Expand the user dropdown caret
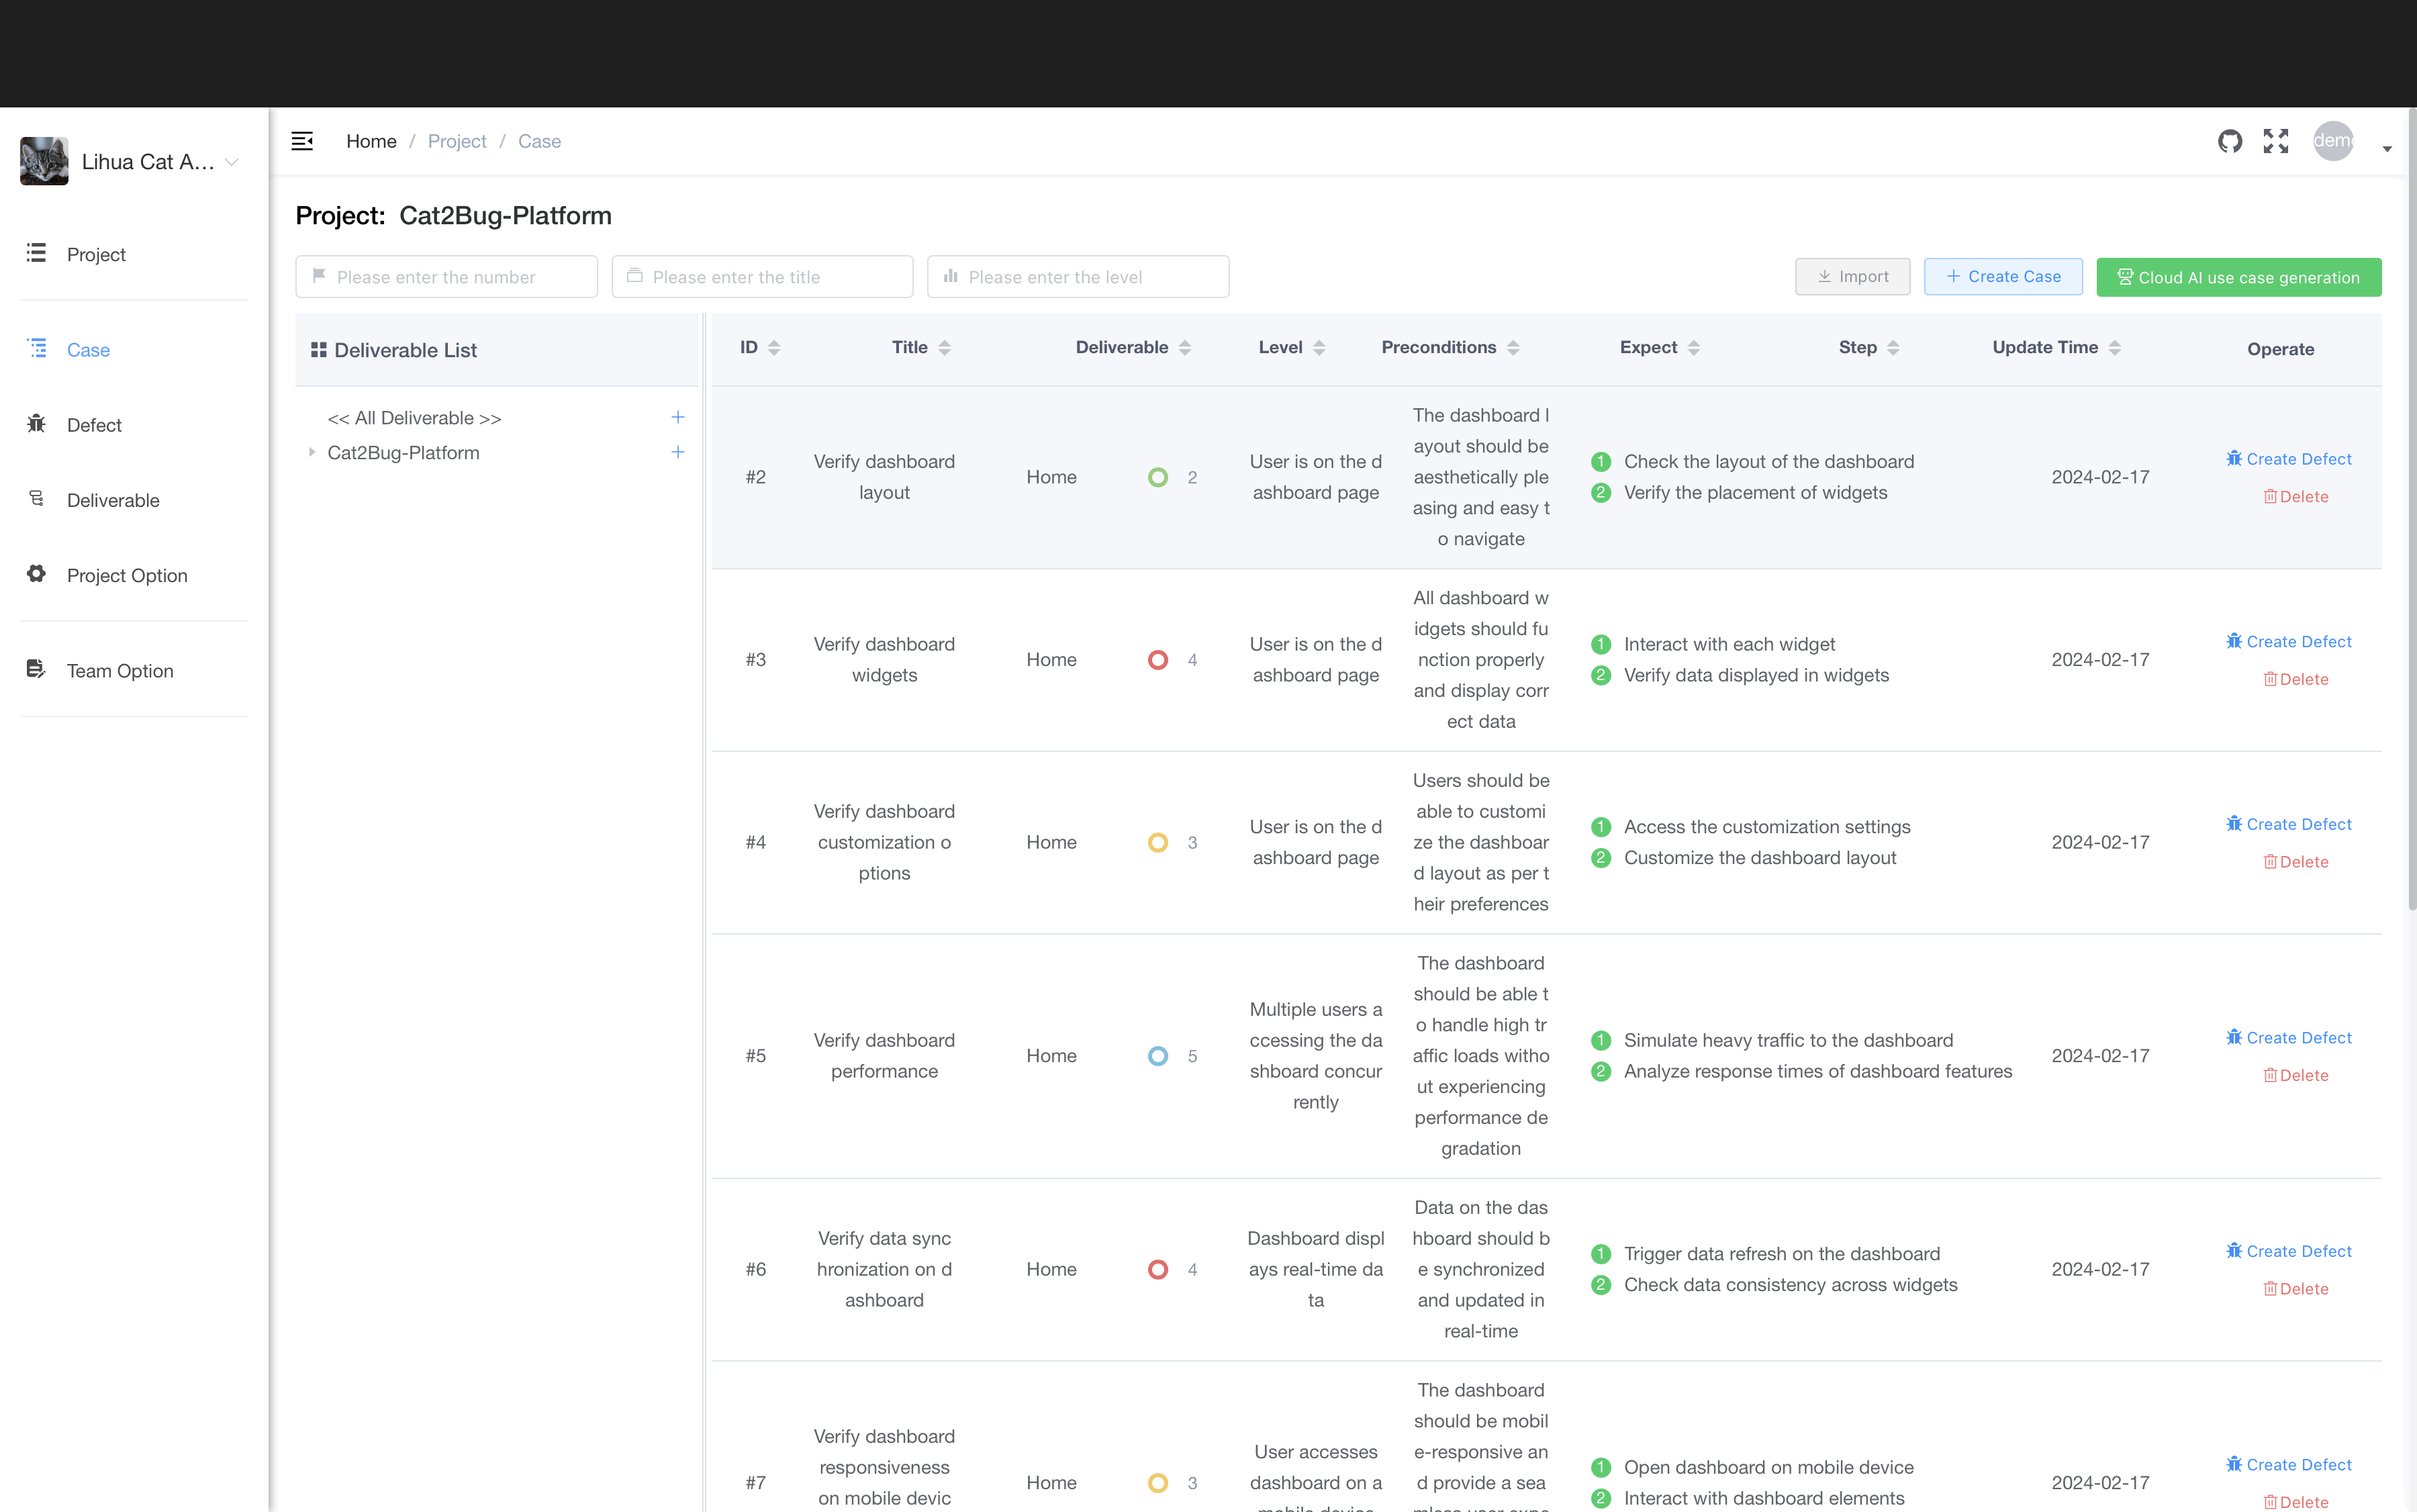 (2387, 148)
